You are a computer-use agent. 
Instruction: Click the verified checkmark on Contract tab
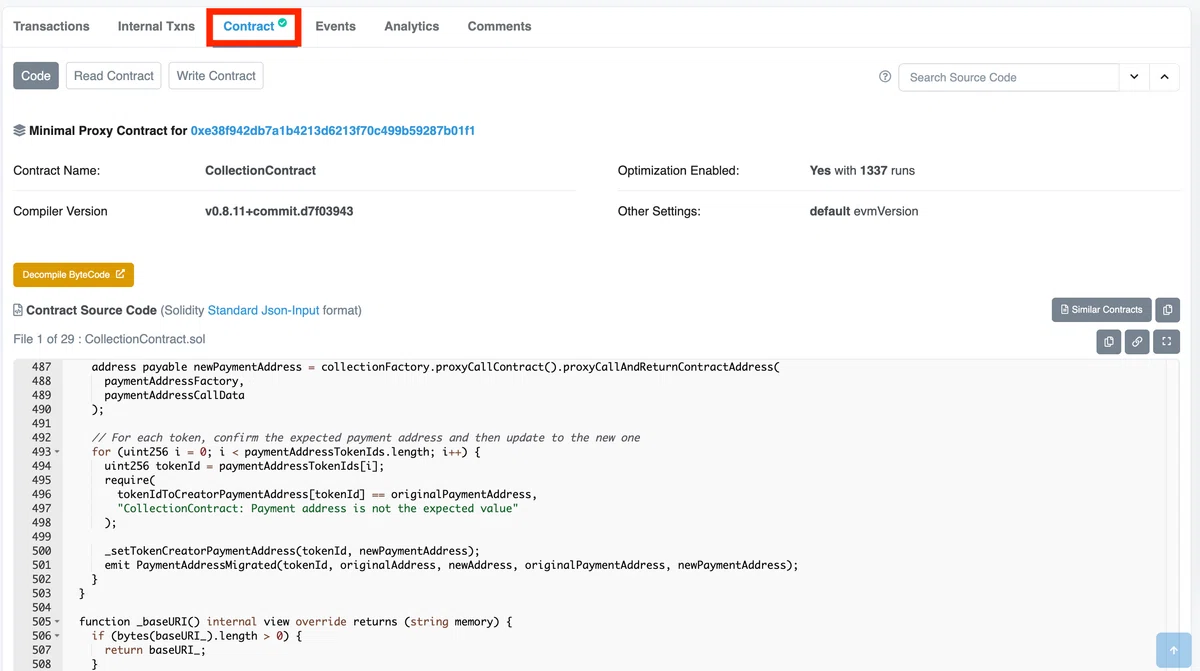(283, 22)
